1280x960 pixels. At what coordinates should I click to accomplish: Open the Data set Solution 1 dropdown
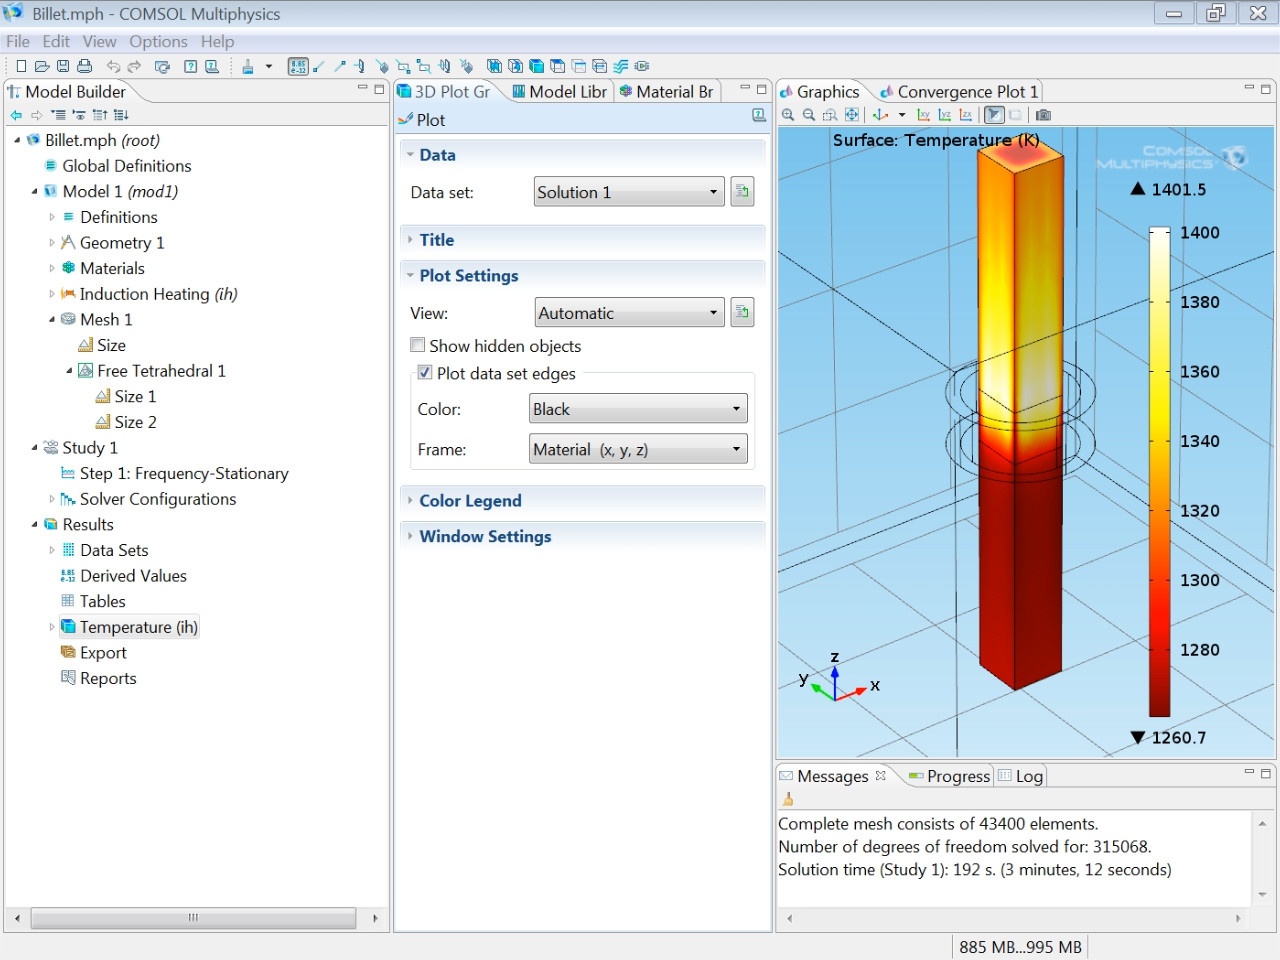point(628,192)
